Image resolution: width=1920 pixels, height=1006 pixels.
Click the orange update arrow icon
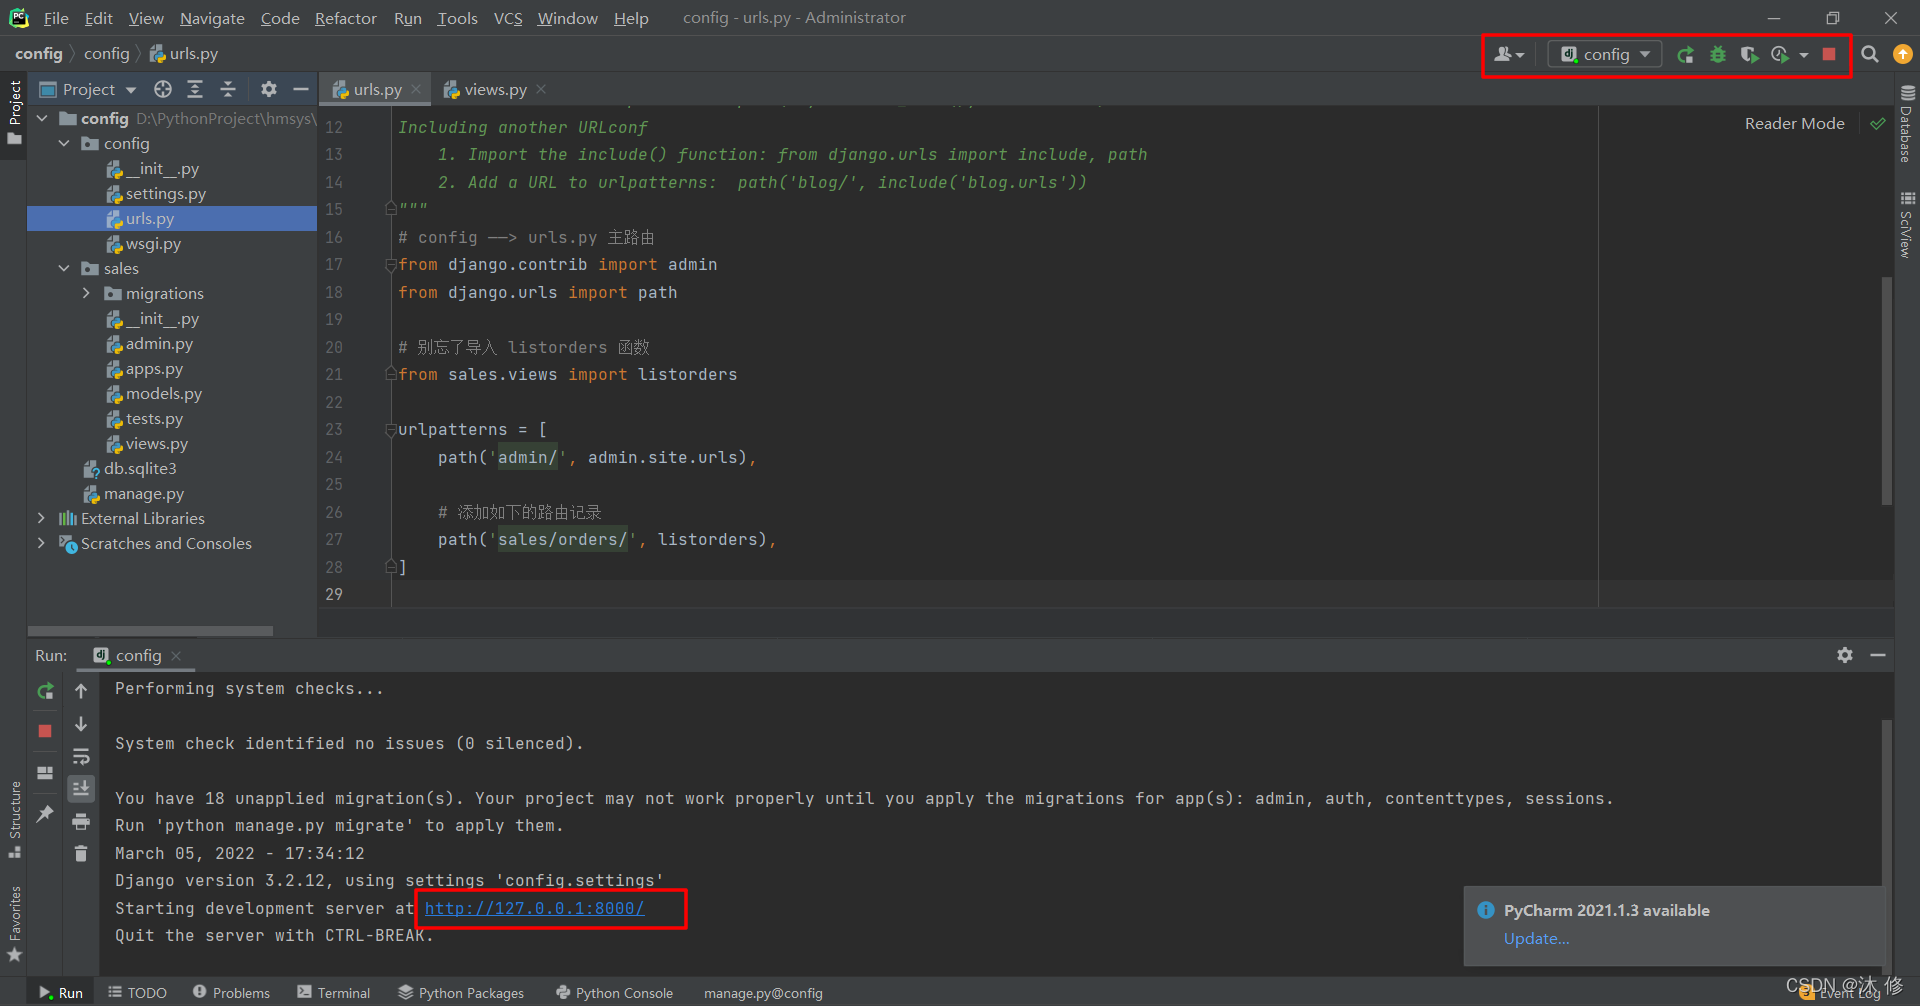click(x=1903, y=55)
